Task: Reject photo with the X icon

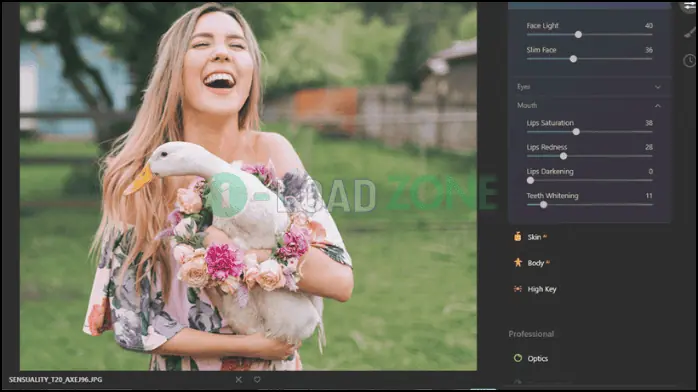Action: tap(239, 380)
